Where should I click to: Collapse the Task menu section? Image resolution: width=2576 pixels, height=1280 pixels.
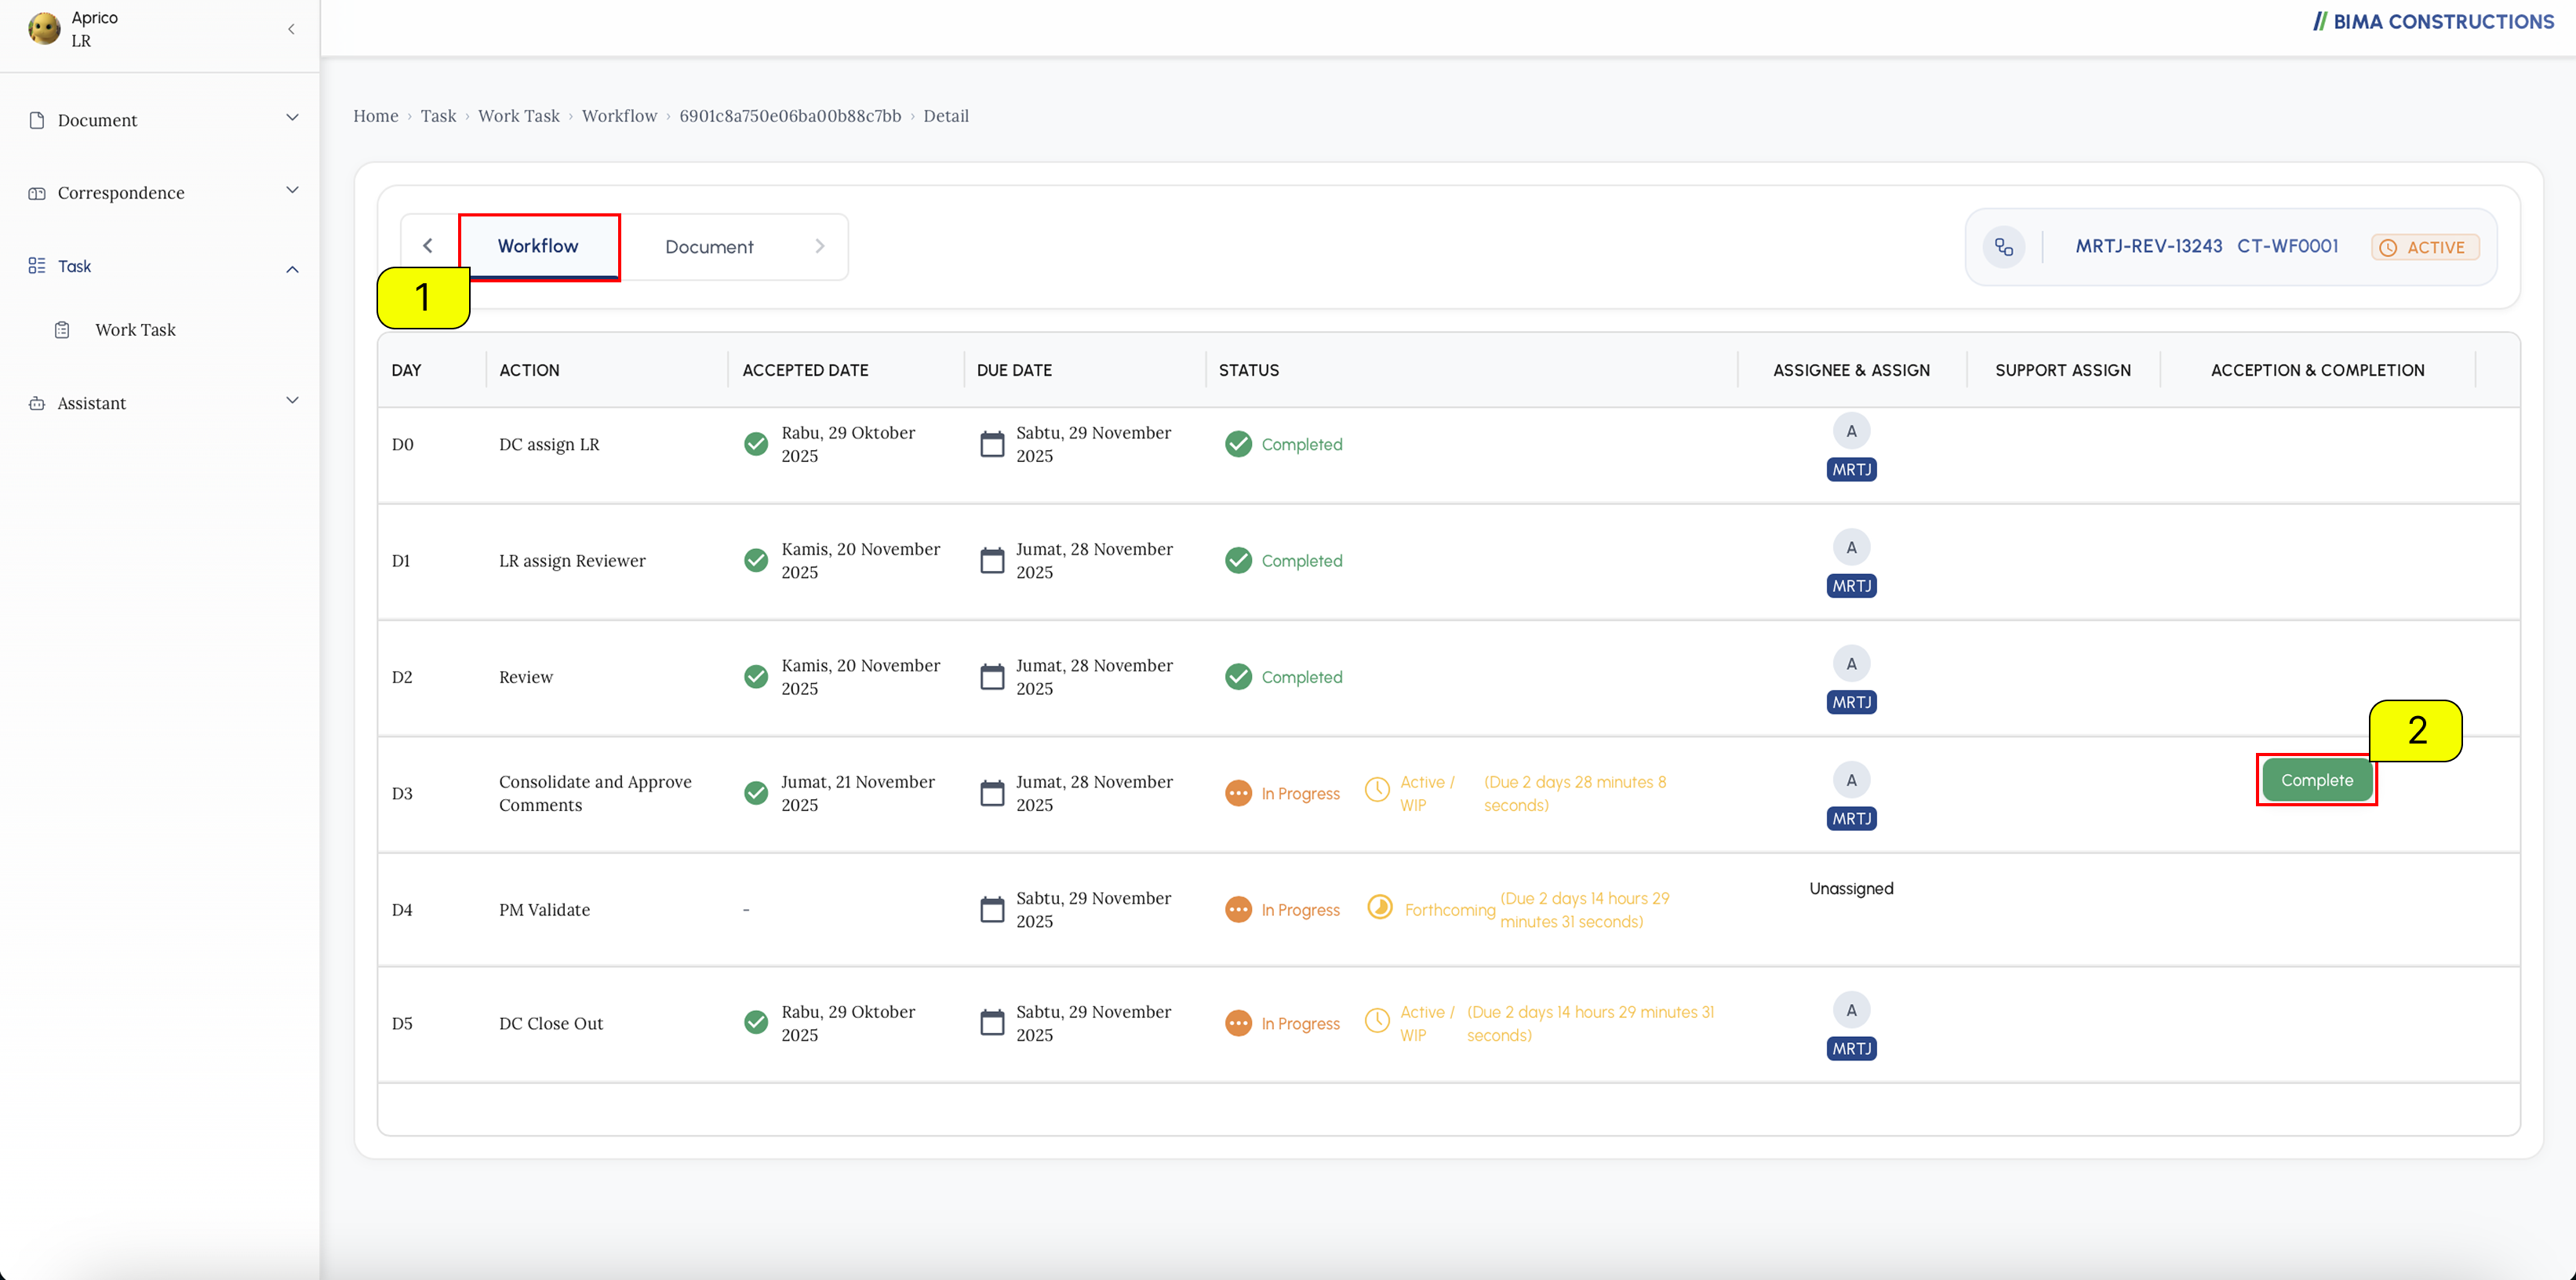tap(292, 269)
